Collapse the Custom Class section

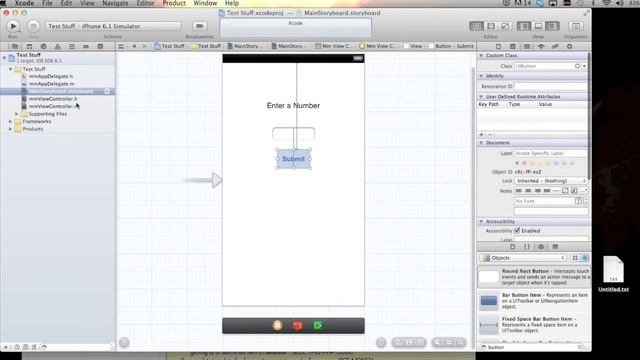point(481,55)
